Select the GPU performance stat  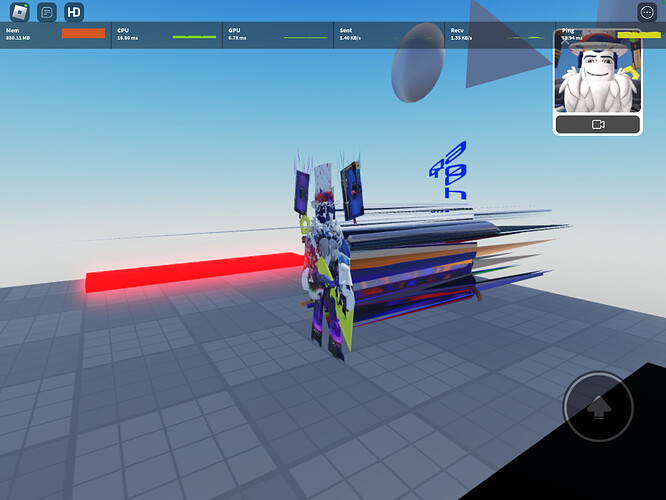click(x=278, y=34)
